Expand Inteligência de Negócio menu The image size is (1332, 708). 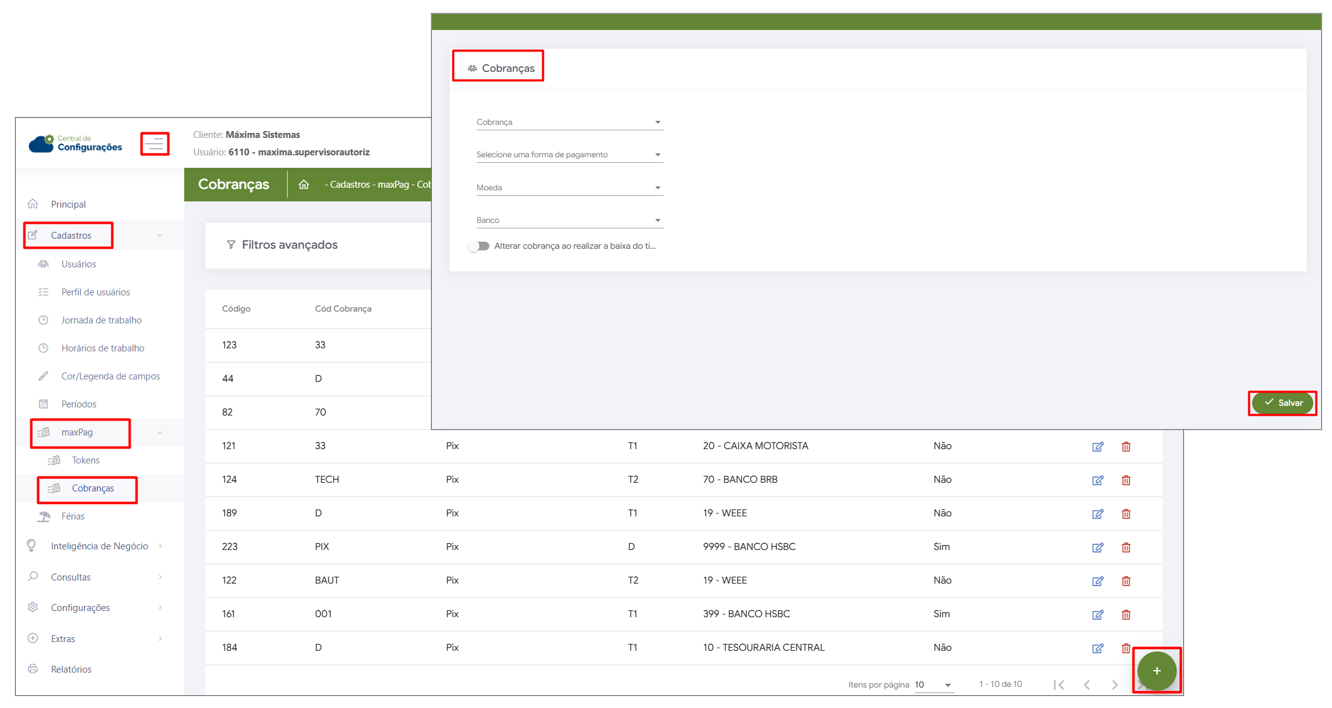(x=99, y=546)
